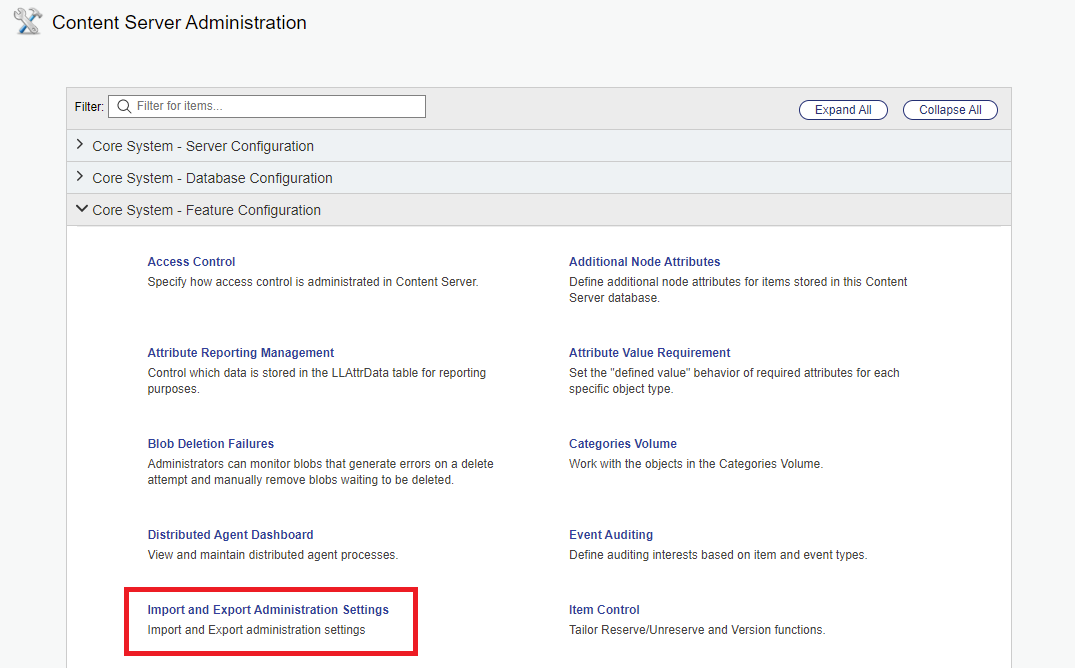Open the Access Control link
The width and height of the screenshot is (1075, 668).
[191, 262]
